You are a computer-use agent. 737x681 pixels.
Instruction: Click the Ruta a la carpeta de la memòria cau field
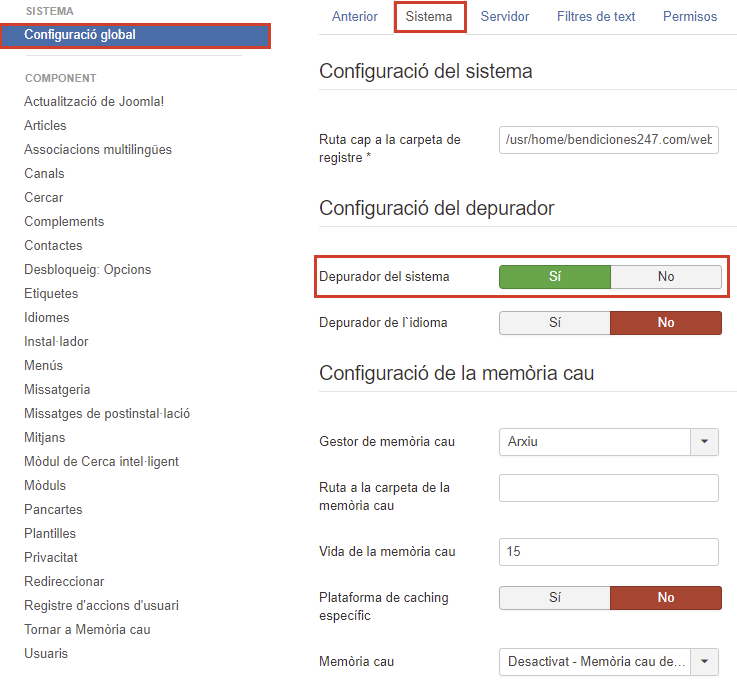(608, 488)
